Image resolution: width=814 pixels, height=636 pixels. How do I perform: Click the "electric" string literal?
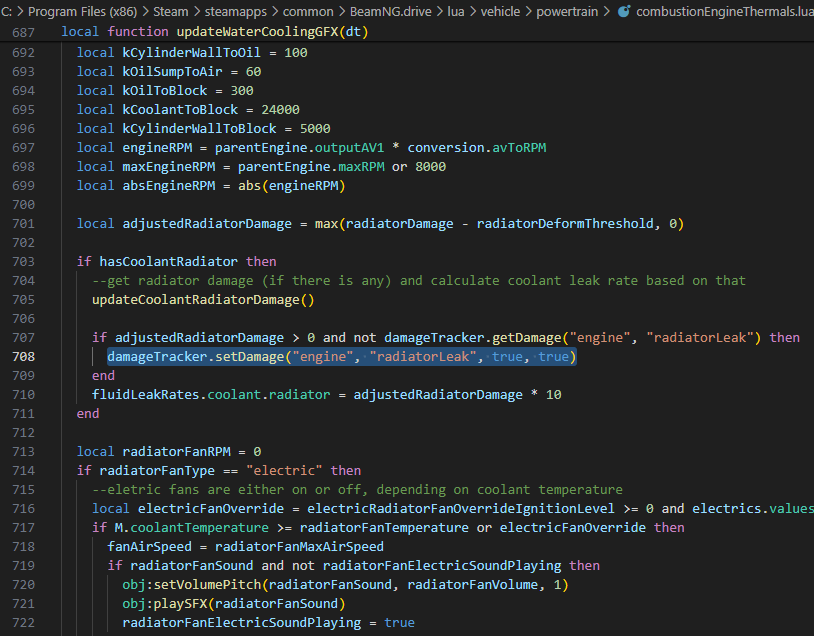coord(284,470)
